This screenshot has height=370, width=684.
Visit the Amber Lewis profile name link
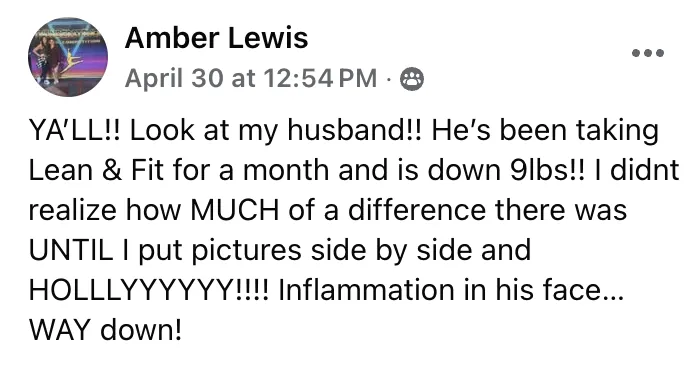(x=216, y=38)
